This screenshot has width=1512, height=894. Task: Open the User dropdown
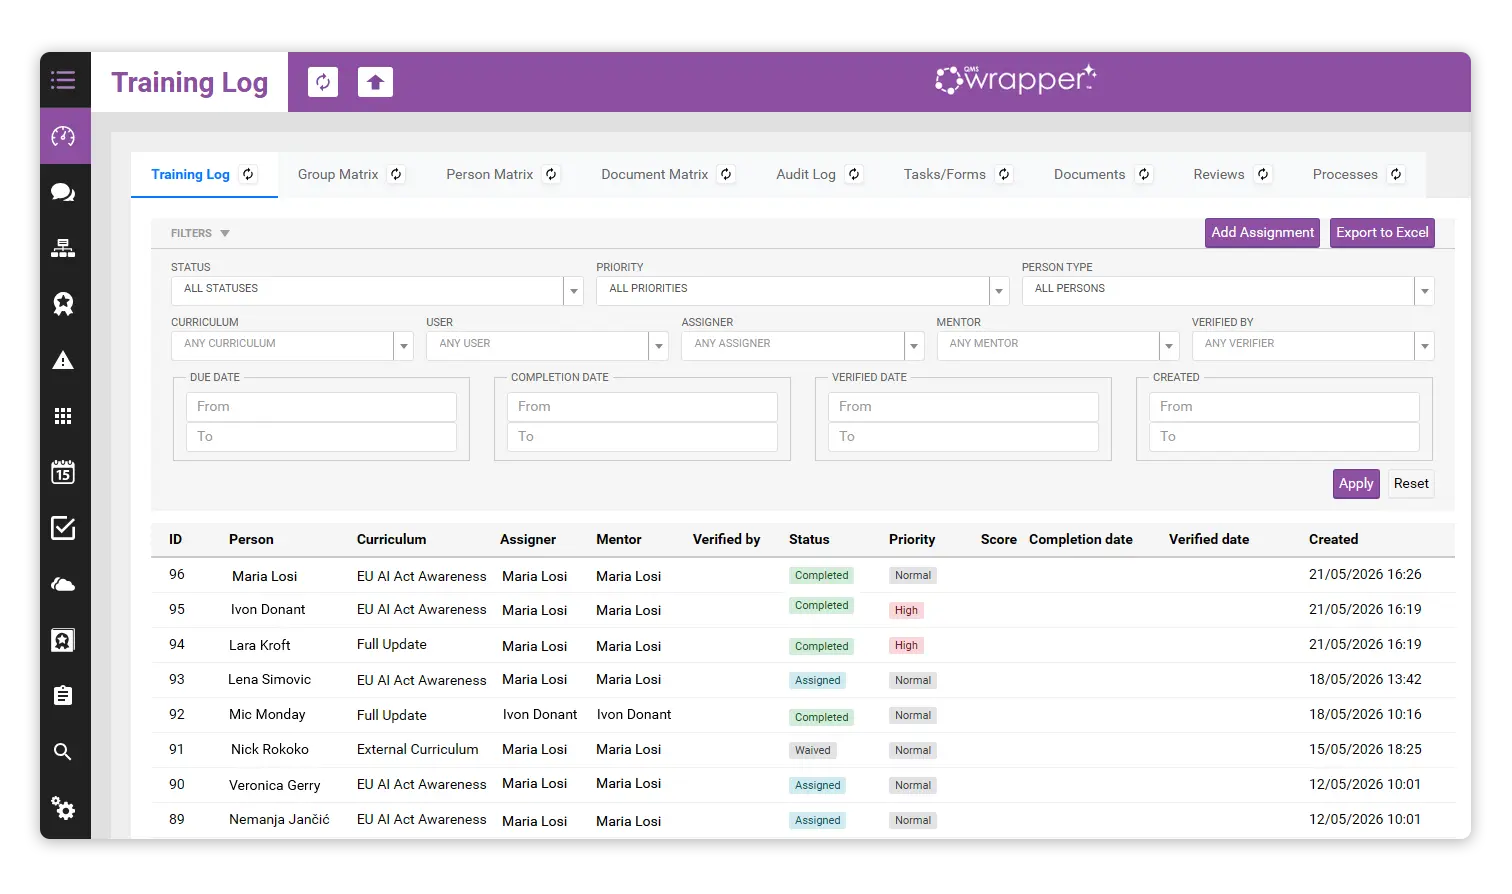coord(547,345)
